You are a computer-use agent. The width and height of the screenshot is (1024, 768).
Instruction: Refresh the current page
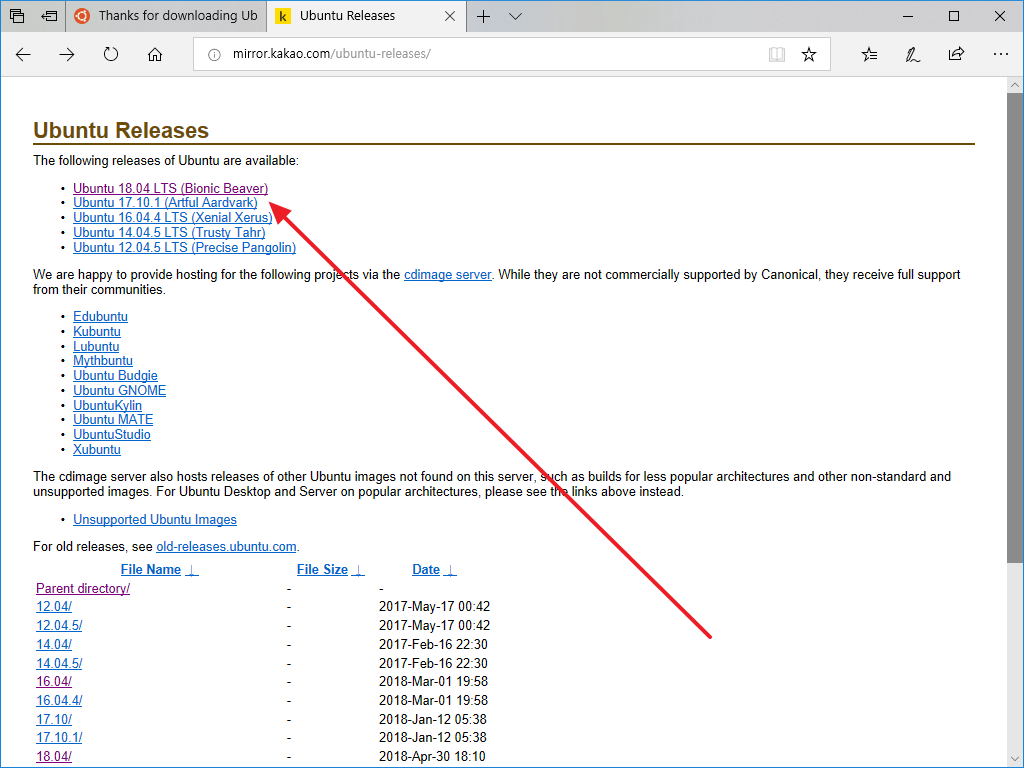pyautogui.click(x=111, y=54)
